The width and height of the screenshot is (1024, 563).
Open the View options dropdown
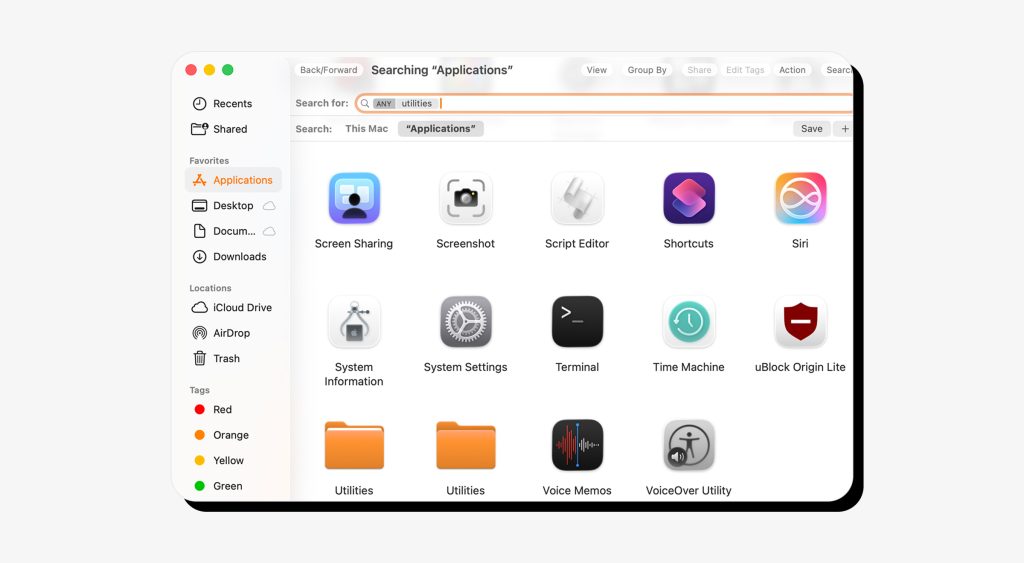click(x=597, y=70)
